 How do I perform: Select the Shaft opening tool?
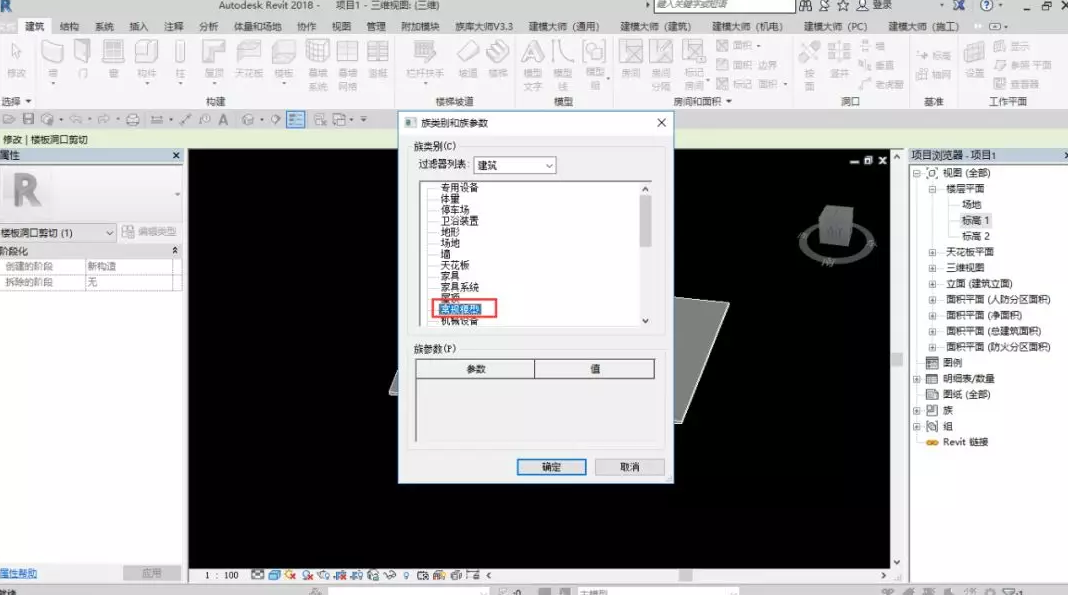click(x=839, y=59)
